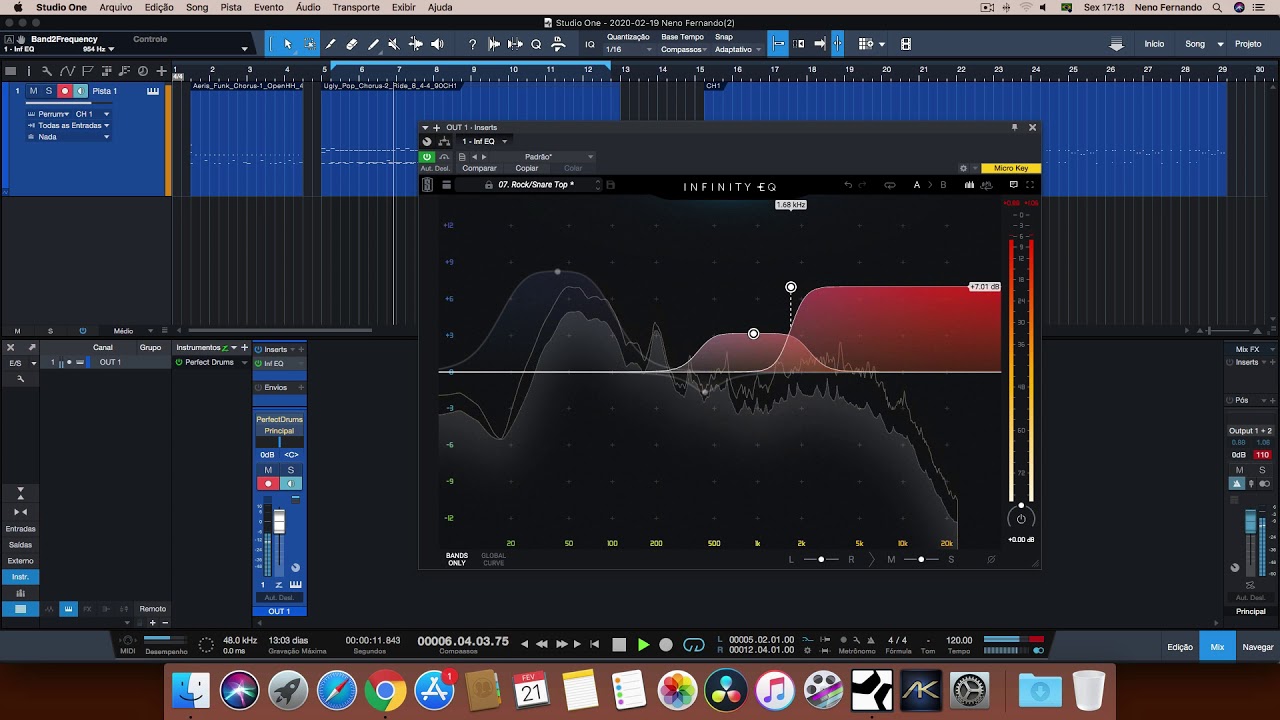Image resolution: width=1280 pixels, height=720 pixels.
Task: Toggle monitor on Pista 1
Action: click(80, 91)
